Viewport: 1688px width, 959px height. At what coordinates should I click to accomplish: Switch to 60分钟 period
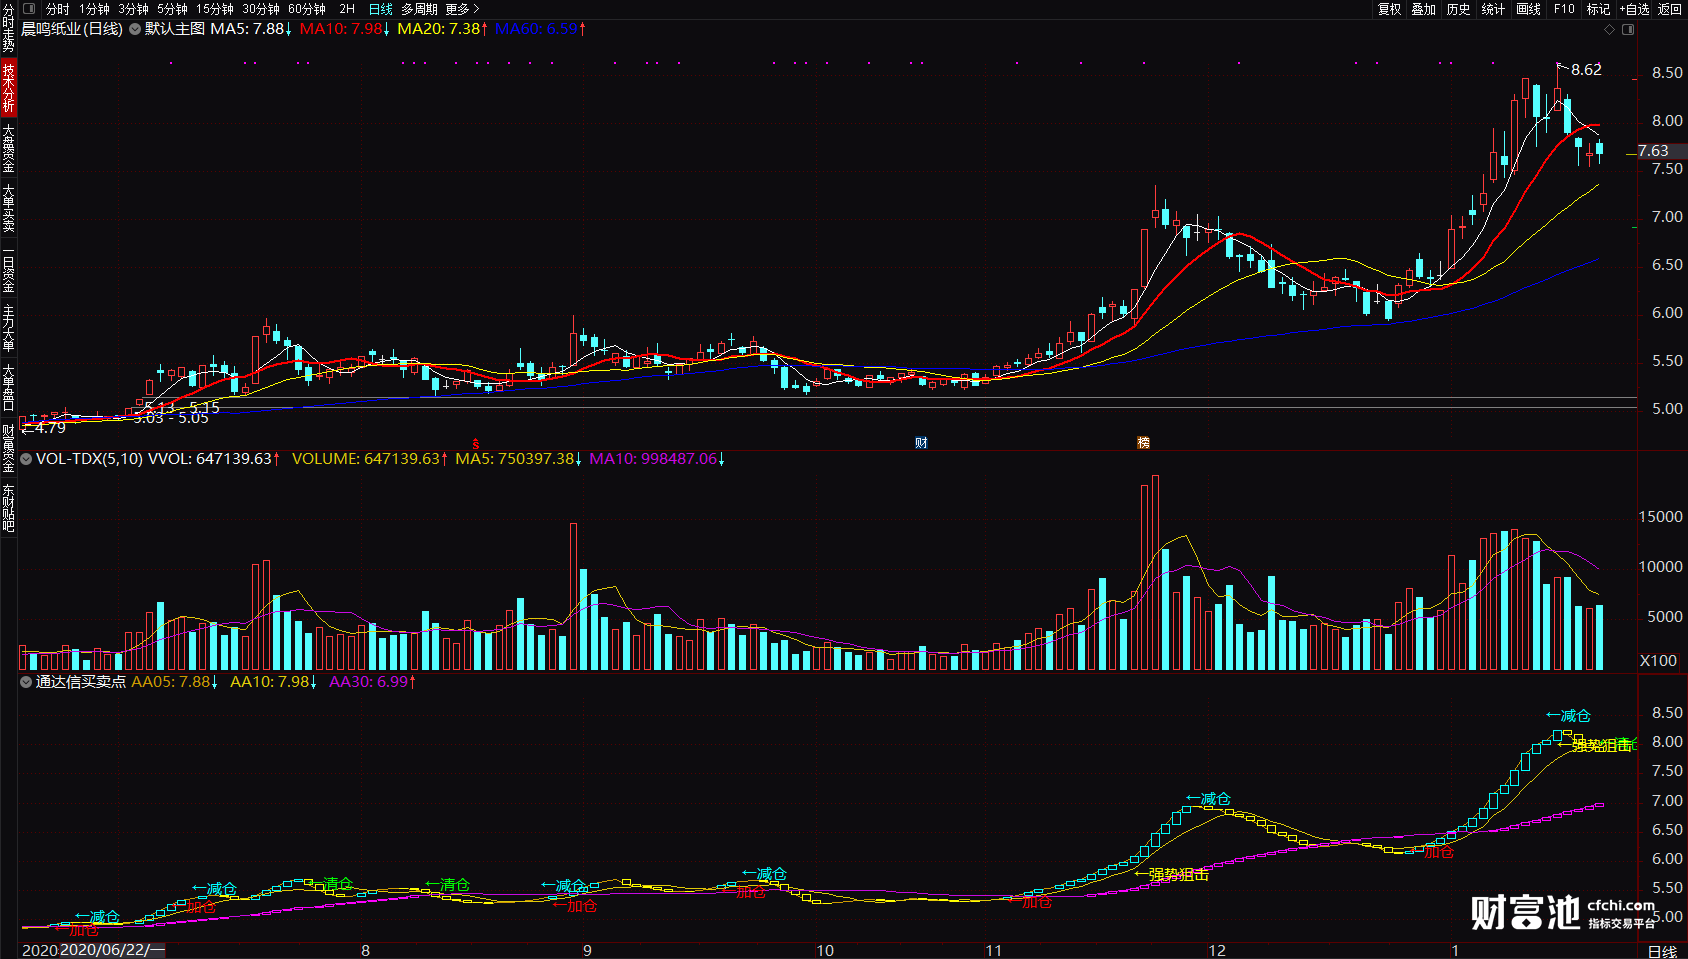[307, 9]
